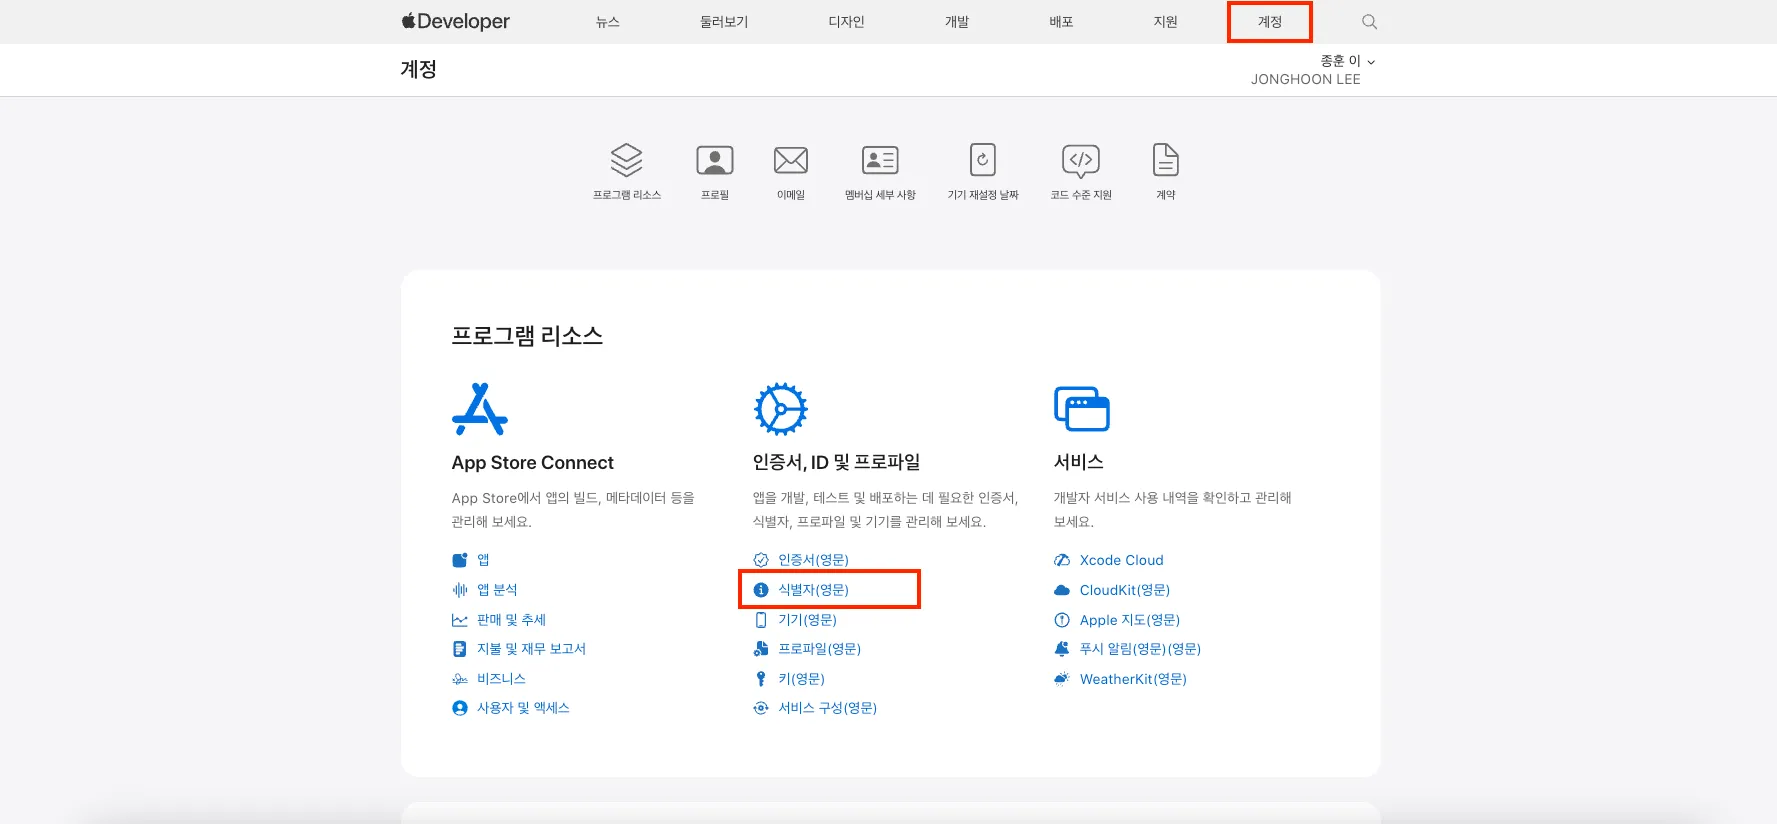Open the 사용자 및 액세스 link
The height and width of the screenshot is (824, 1777).
pos(523,708)
